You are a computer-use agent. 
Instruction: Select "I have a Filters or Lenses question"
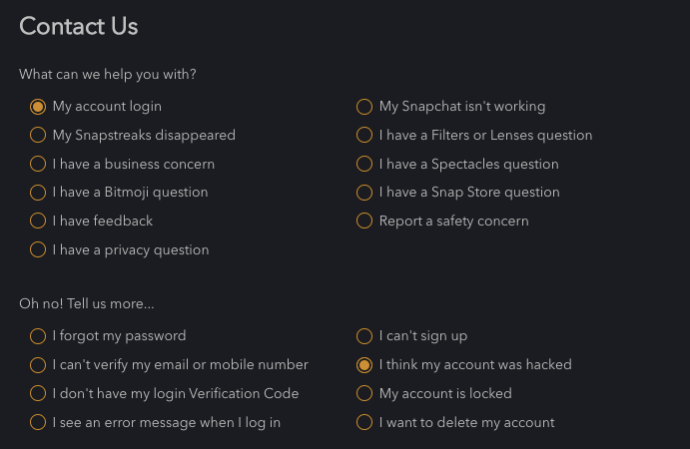(x=365, y=135)
